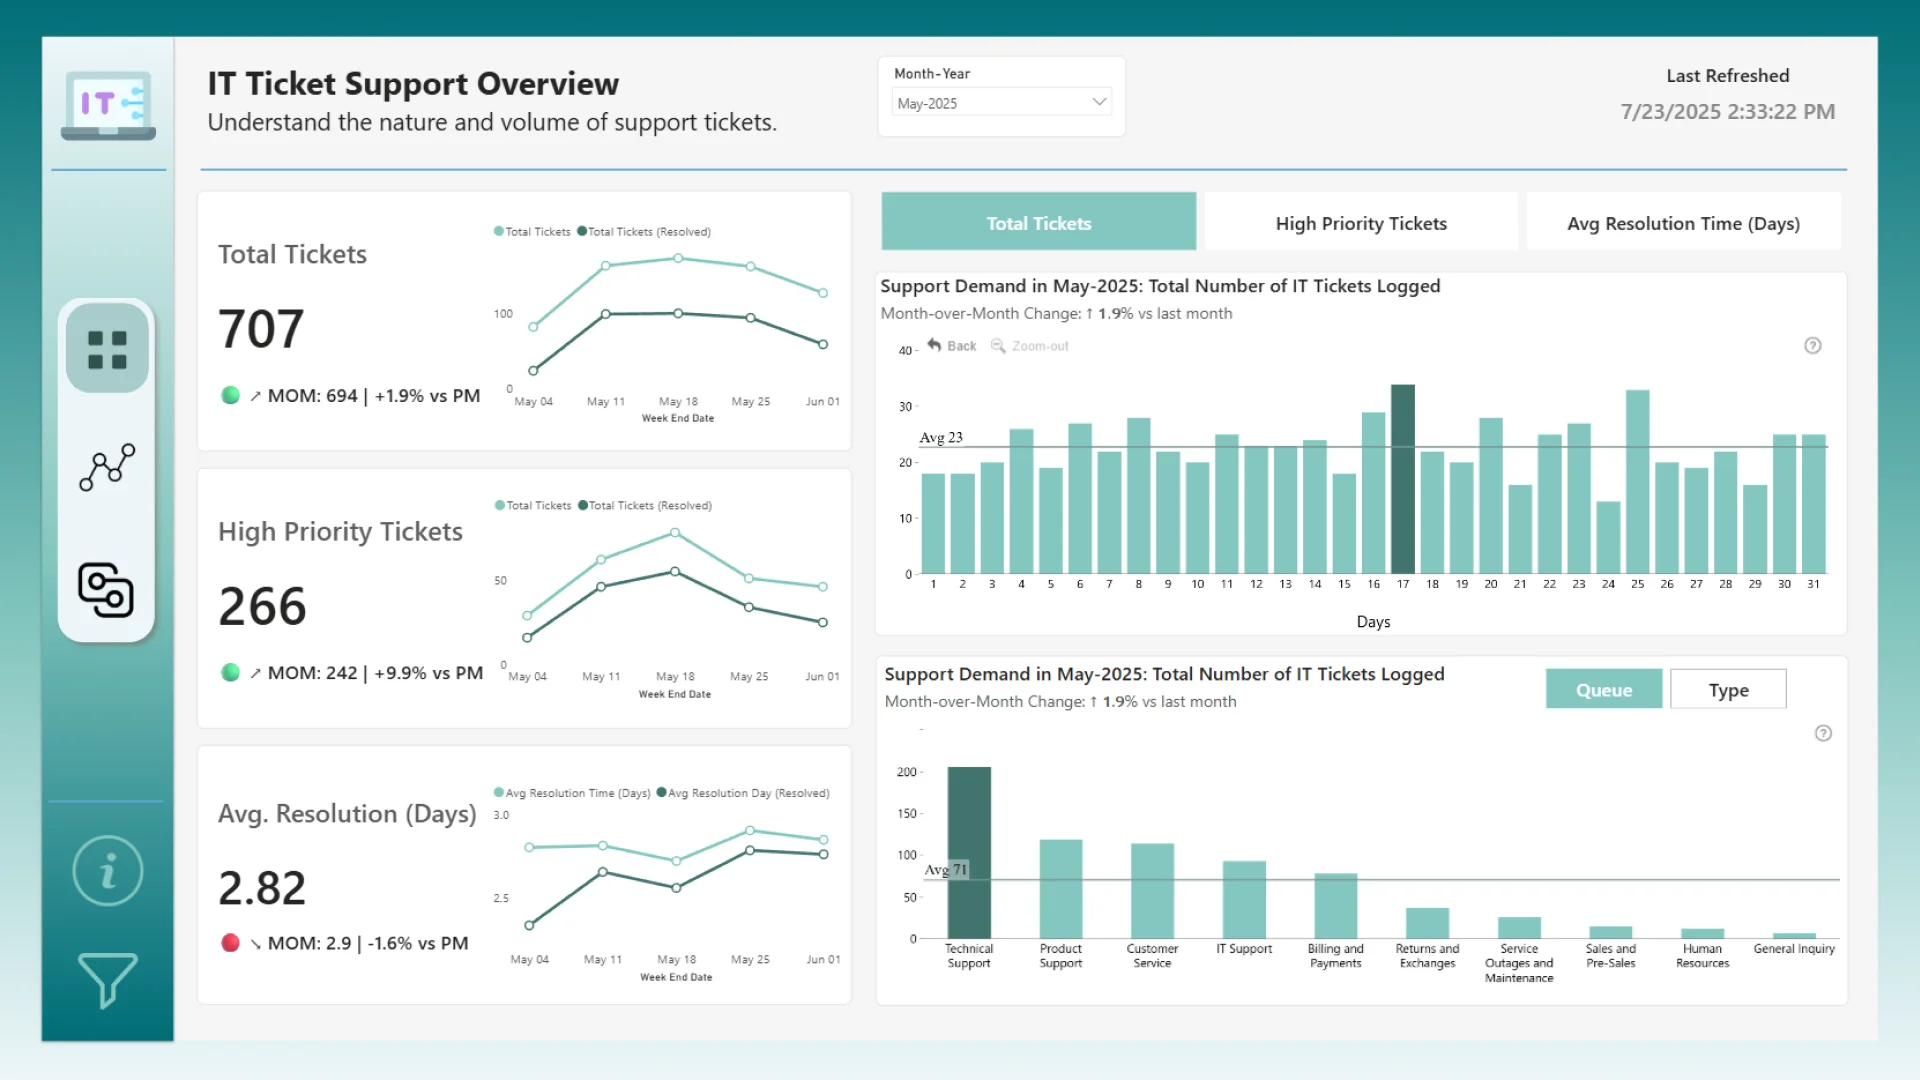Click the 707 total tickets value
Screen dimensions: 1920x1080
tap(261, 329)
